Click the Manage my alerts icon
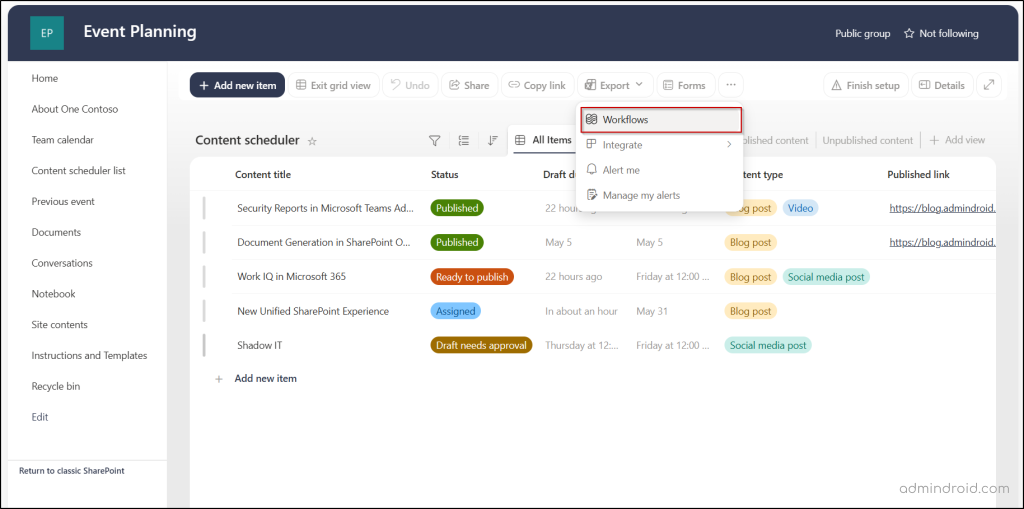The image size is (1024, 509). click(592, 195)
